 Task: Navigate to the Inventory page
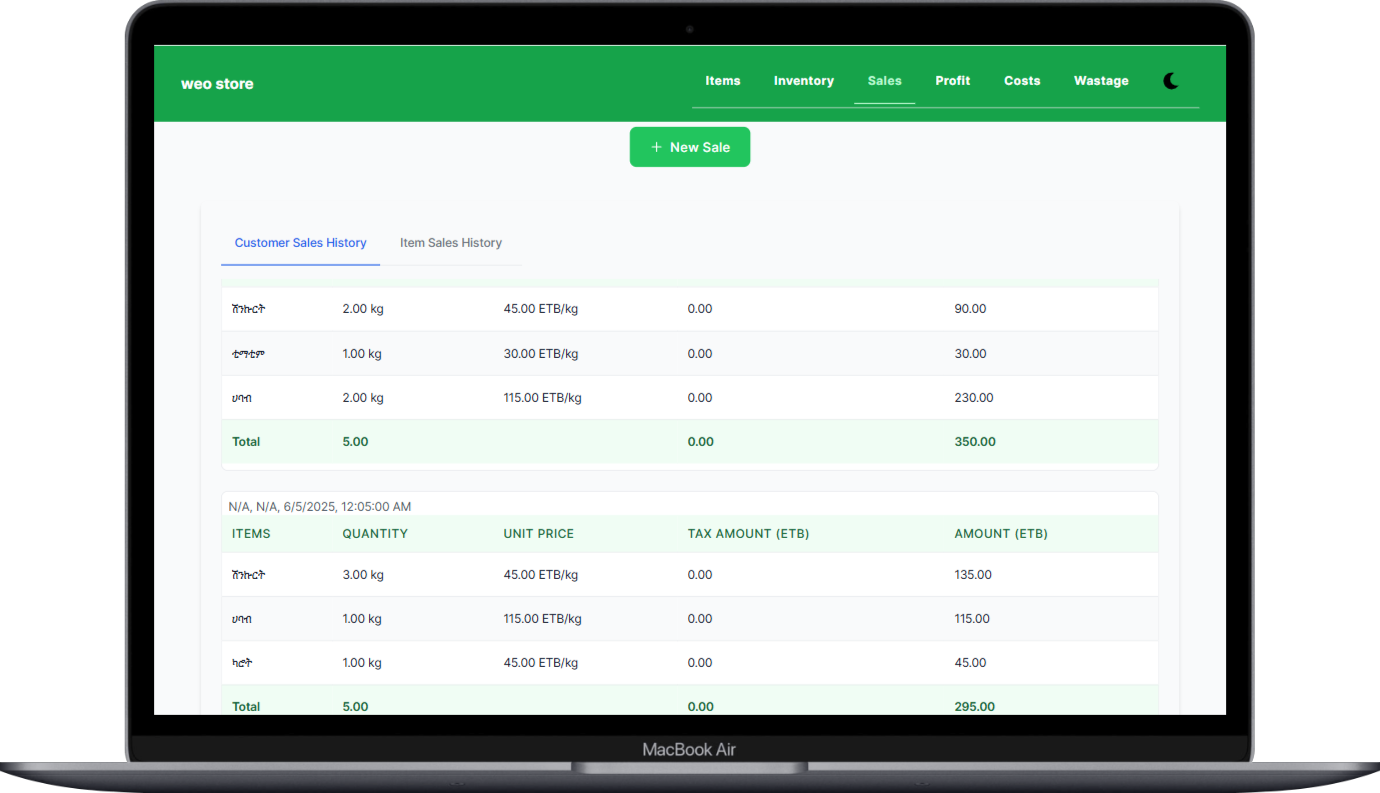pos(803,81)
